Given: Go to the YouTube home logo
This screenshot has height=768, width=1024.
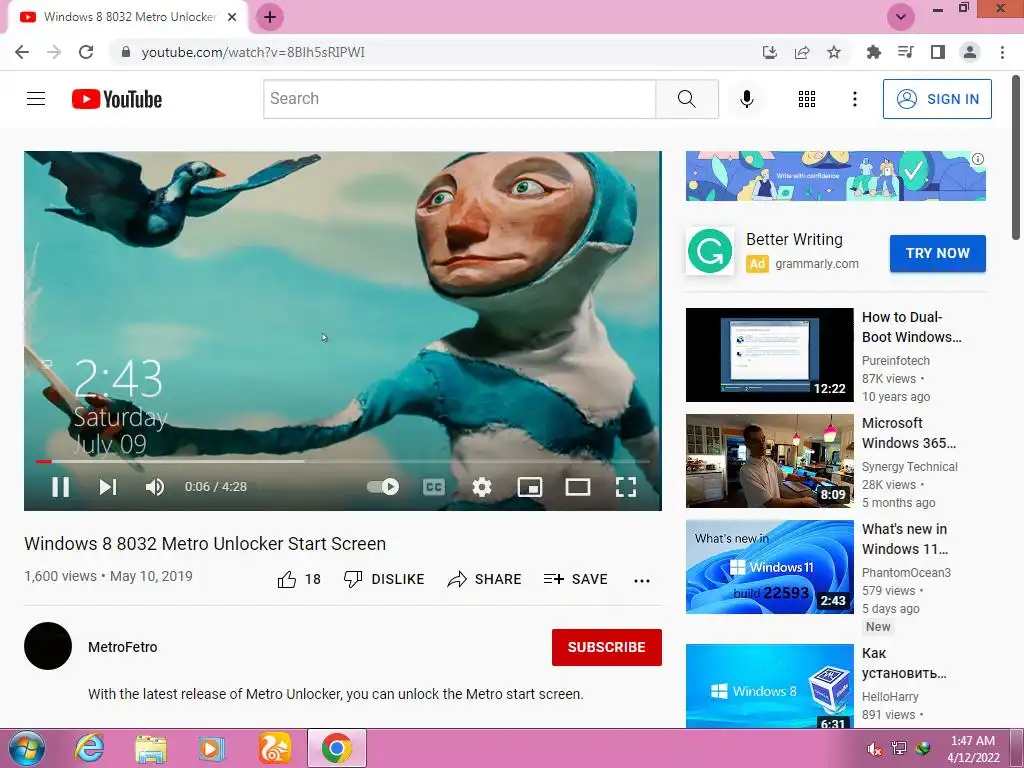Looking at the screenshot, I should pyautogui.click(x=117, y=99).
